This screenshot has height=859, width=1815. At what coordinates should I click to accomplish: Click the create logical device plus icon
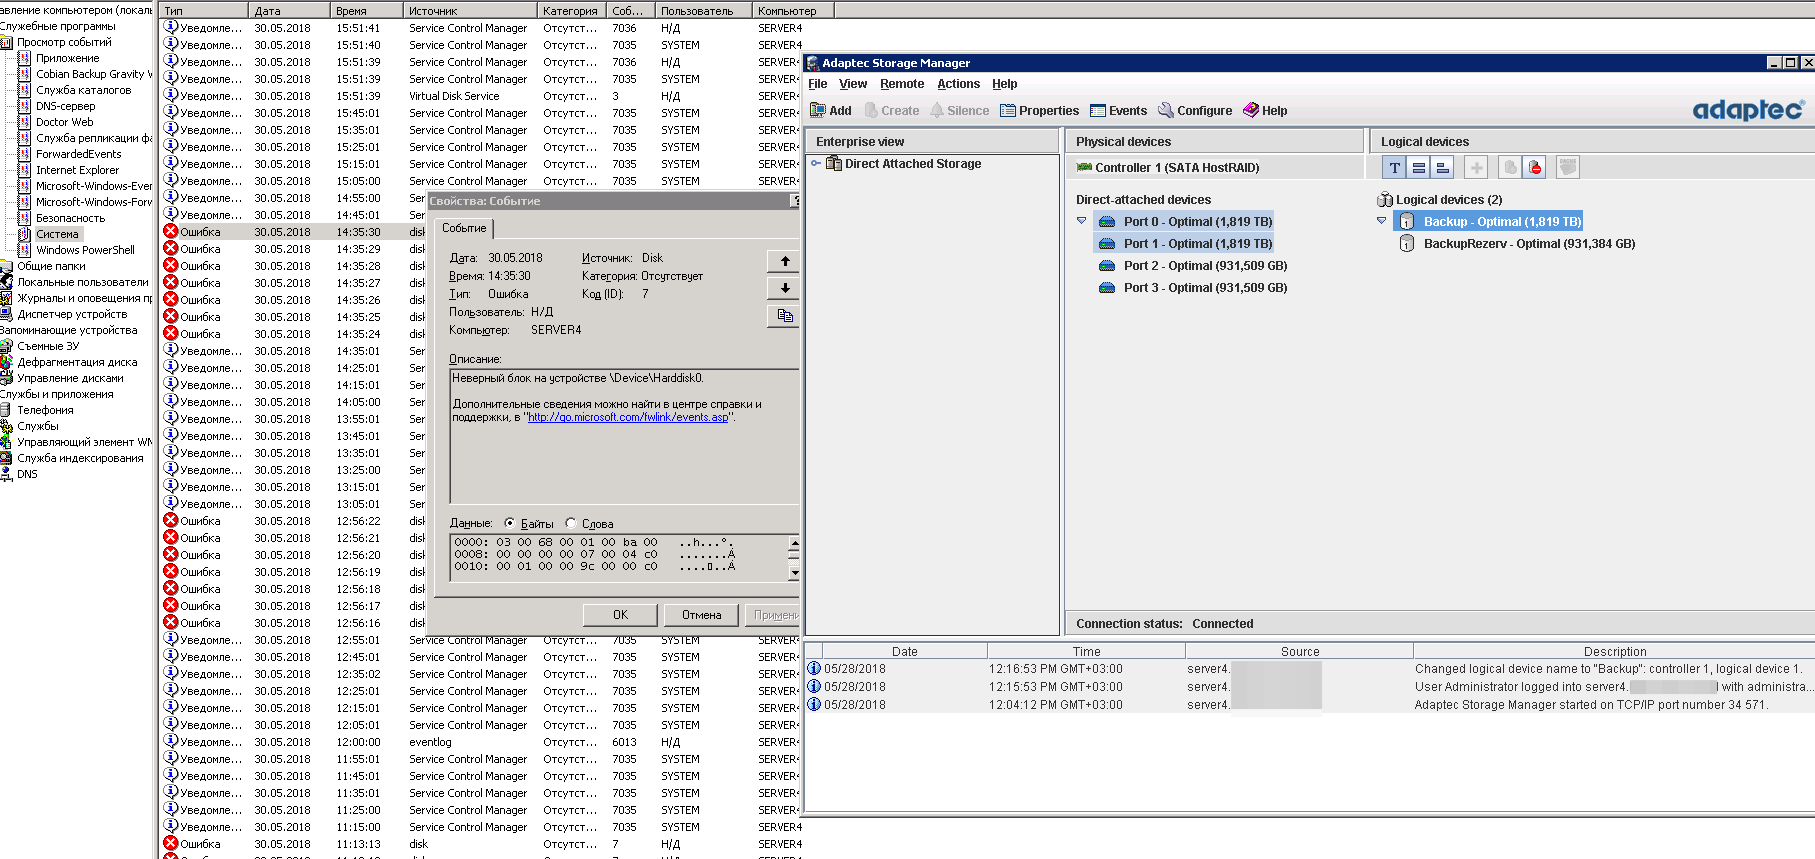1476,168
